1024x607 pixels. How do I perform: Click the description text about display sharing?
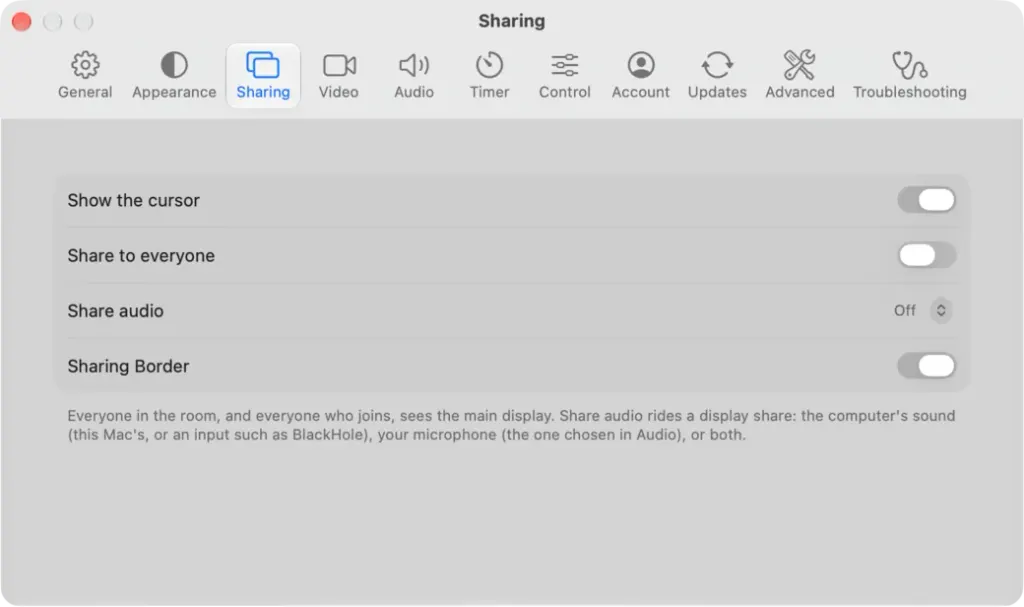[x=511, y=425]
